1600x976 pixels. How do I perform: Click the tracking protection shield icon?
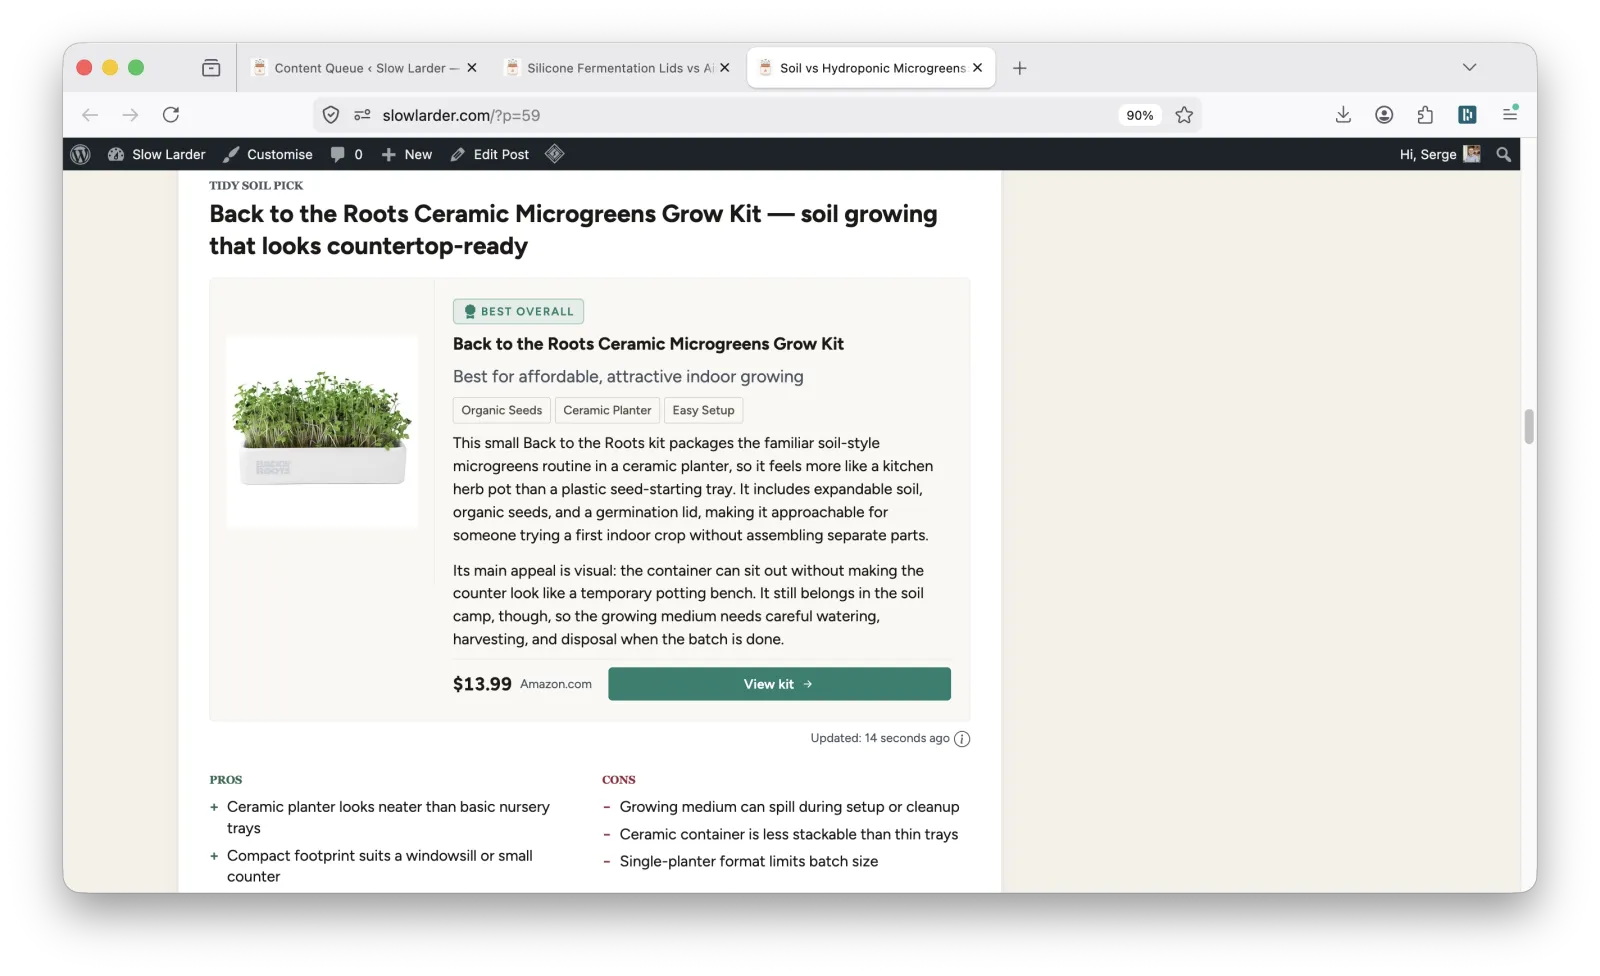pos(331,115)
